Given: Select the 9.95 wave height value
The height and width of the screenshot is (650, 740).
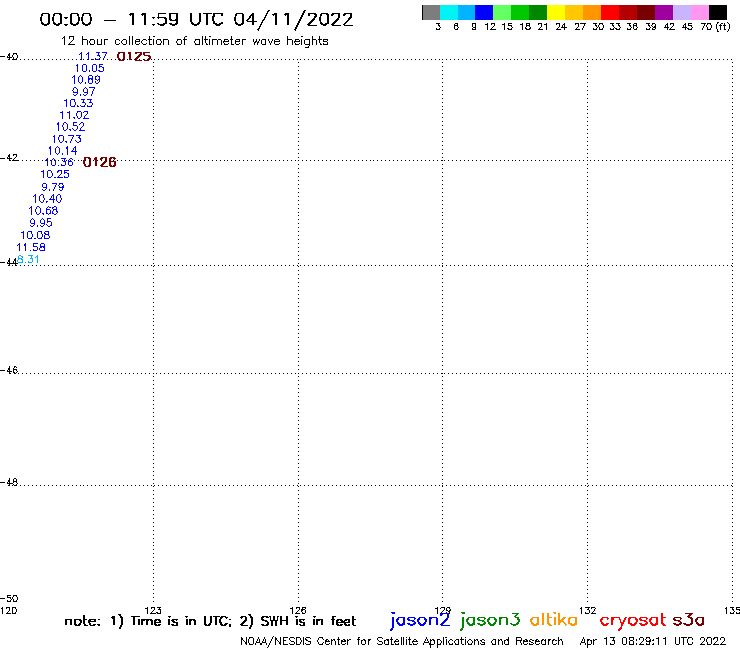Looking at the screenshot, I should (x=41, y=223).
